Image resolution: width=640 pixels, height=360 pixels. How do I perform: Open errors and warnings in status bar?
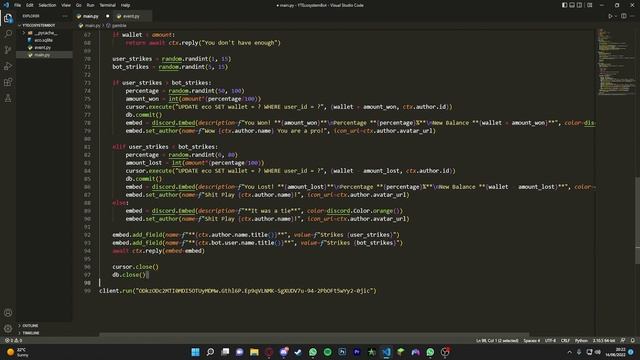click(x=13, y=340)
